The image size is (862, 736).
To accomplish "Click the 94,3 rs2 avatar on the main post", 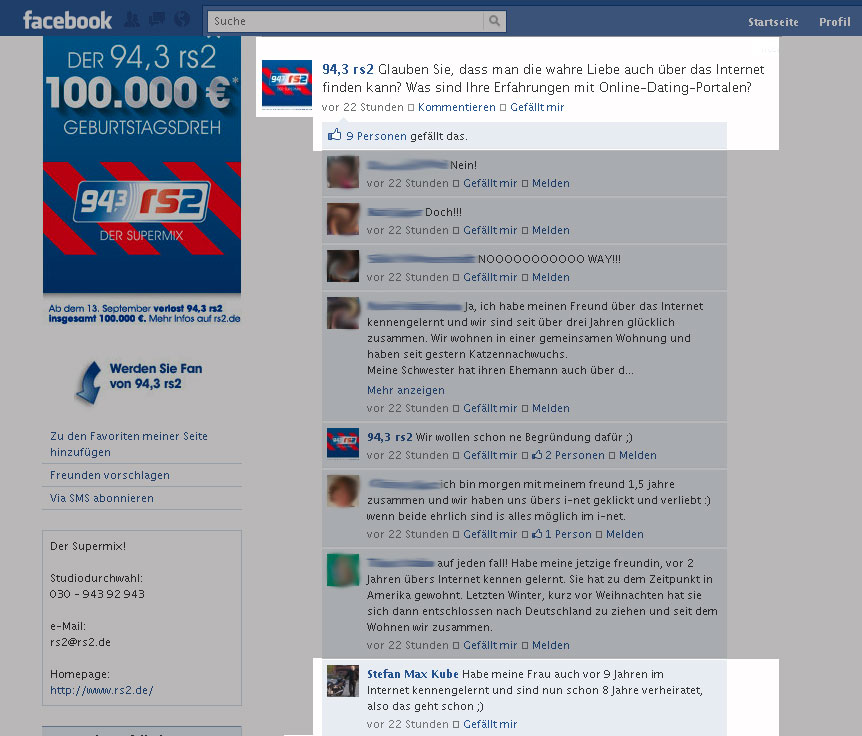I will 286,84.
